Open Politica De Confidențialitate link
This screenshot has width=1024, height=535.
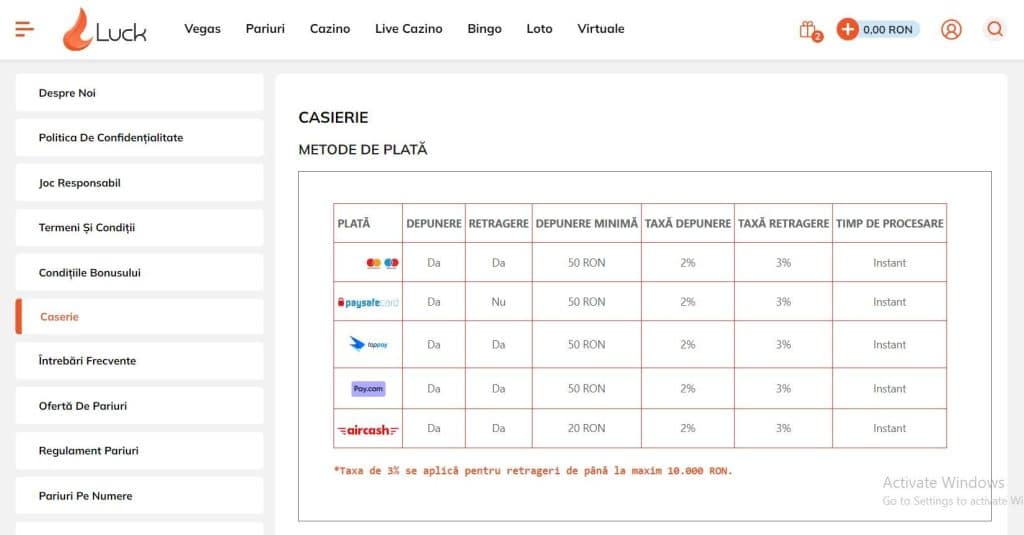point(140,138)
